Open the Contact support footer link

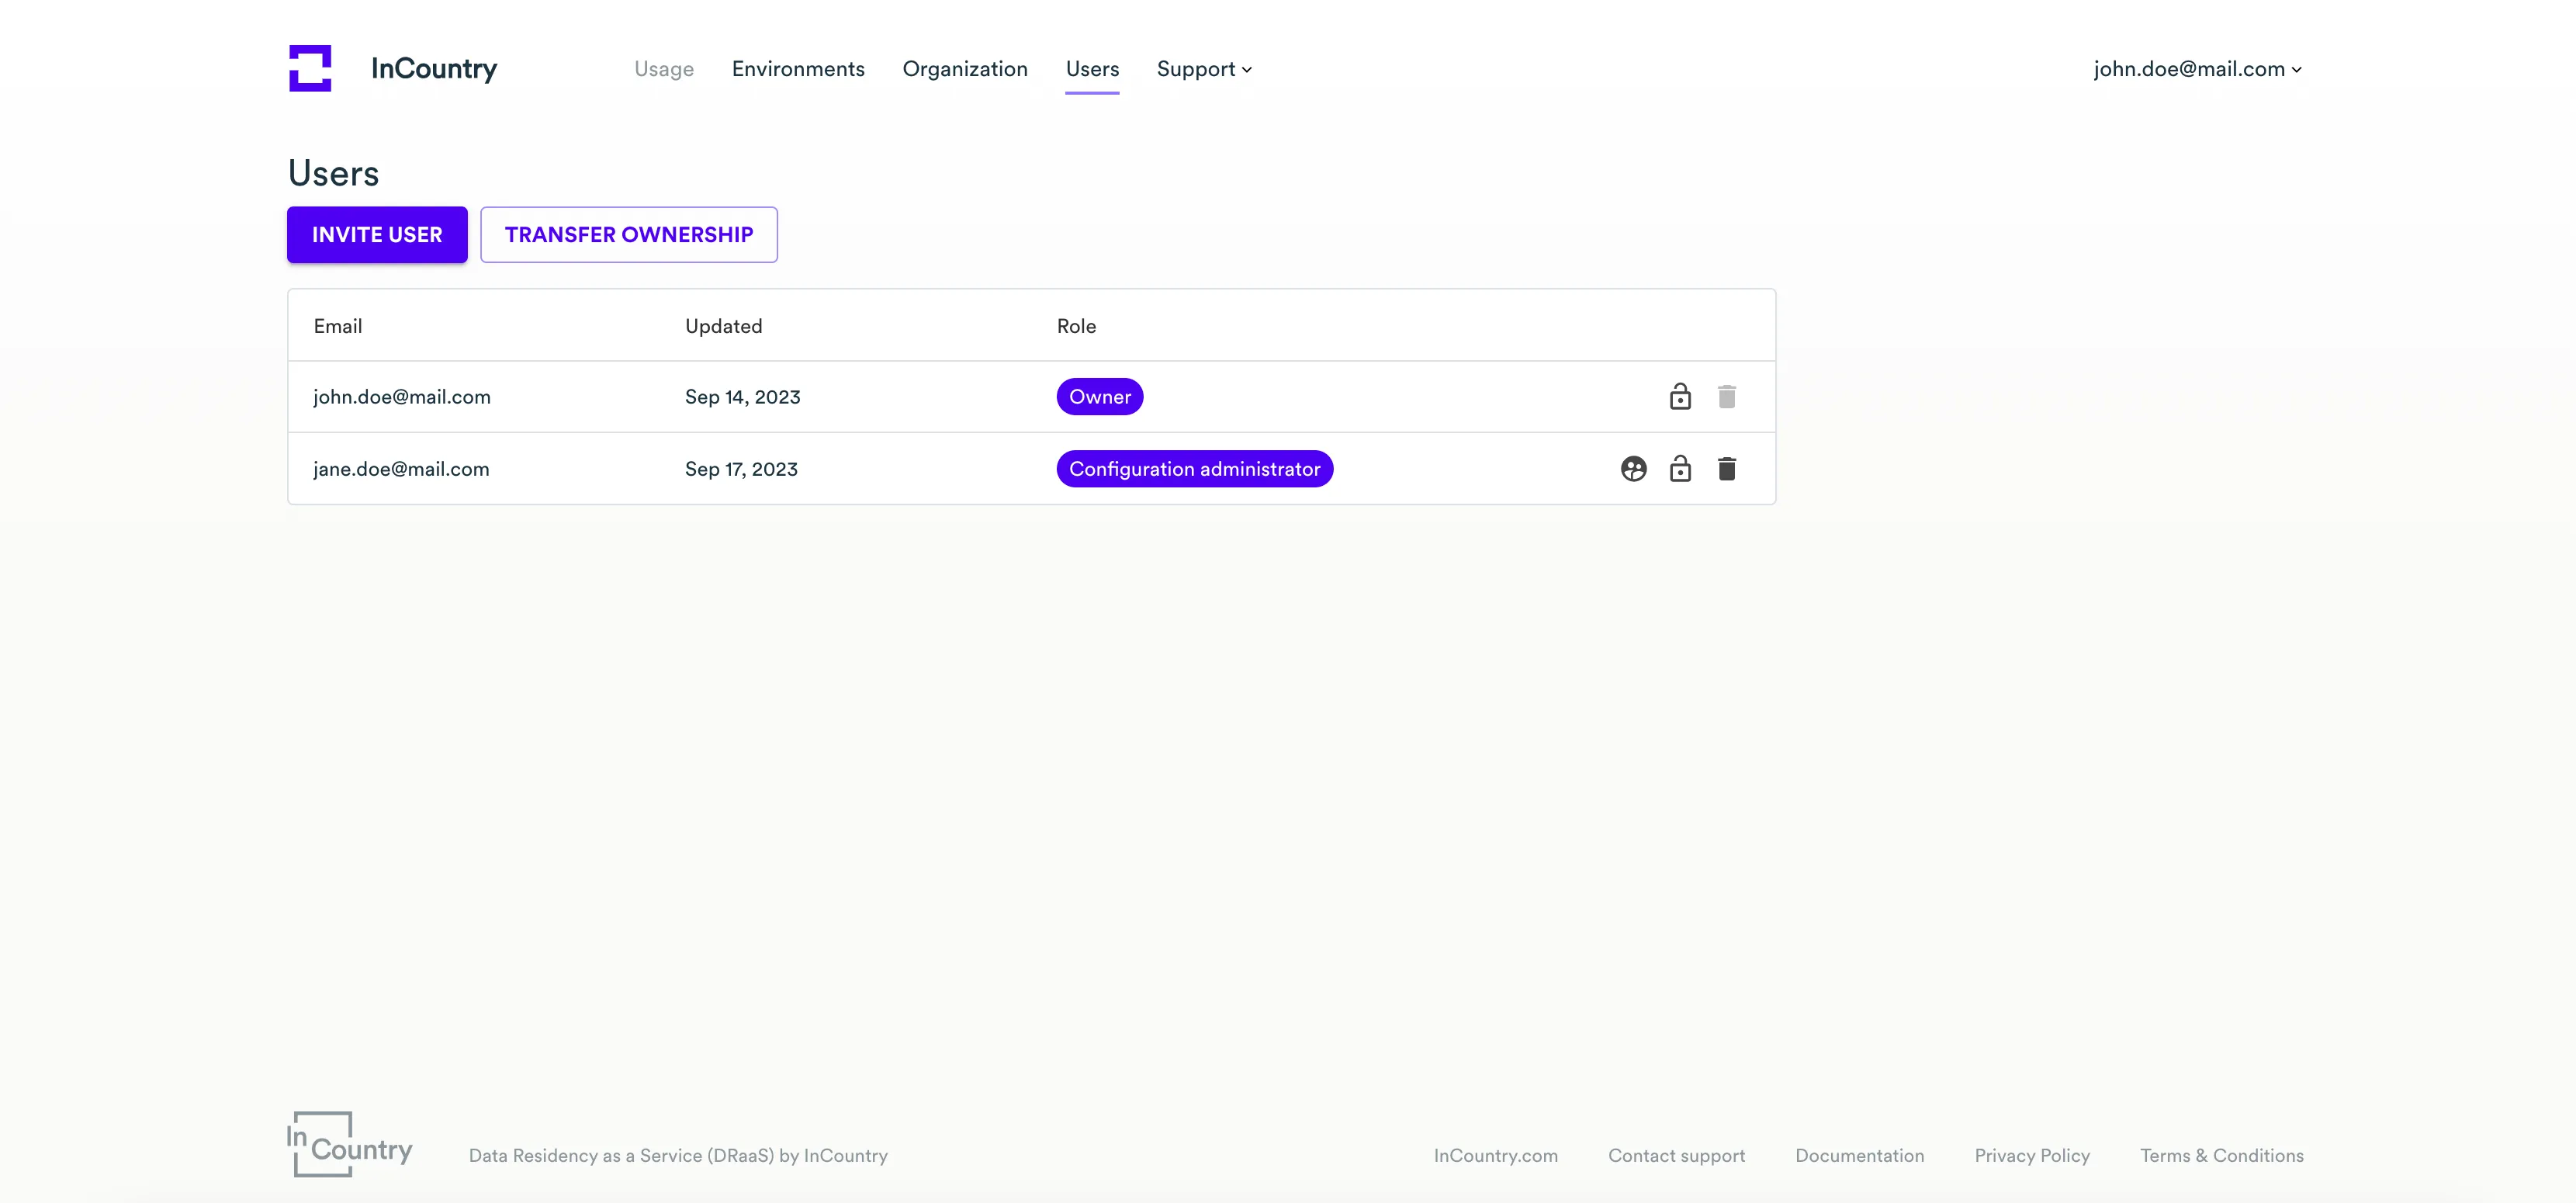pos(1676,1155)
